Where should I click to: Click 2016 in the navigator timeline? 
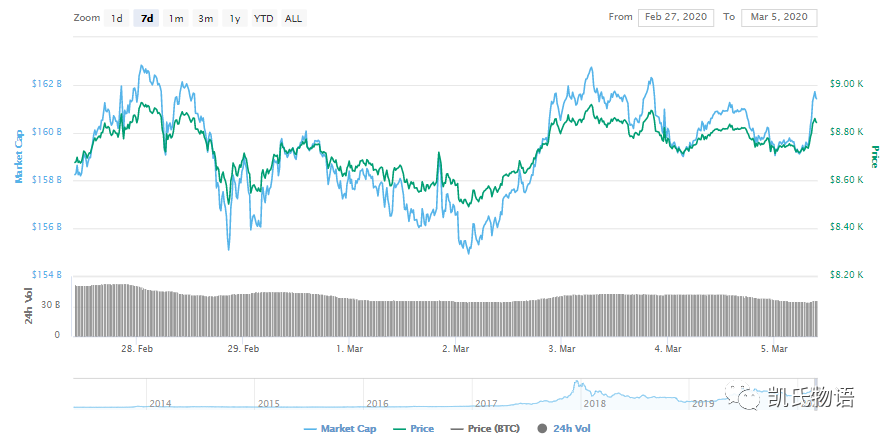tap(377, 403)
